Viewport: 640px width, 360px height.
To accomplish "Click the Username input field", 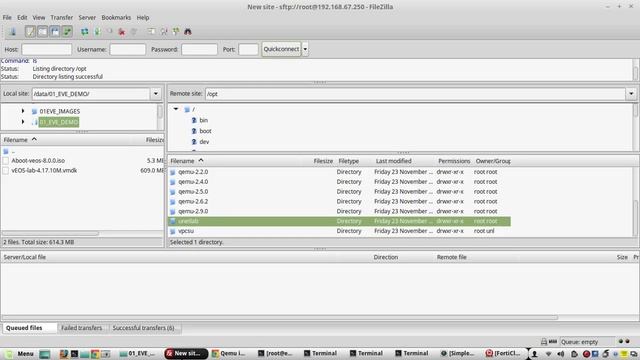I will pyautogui.click(x=128, y=49).
